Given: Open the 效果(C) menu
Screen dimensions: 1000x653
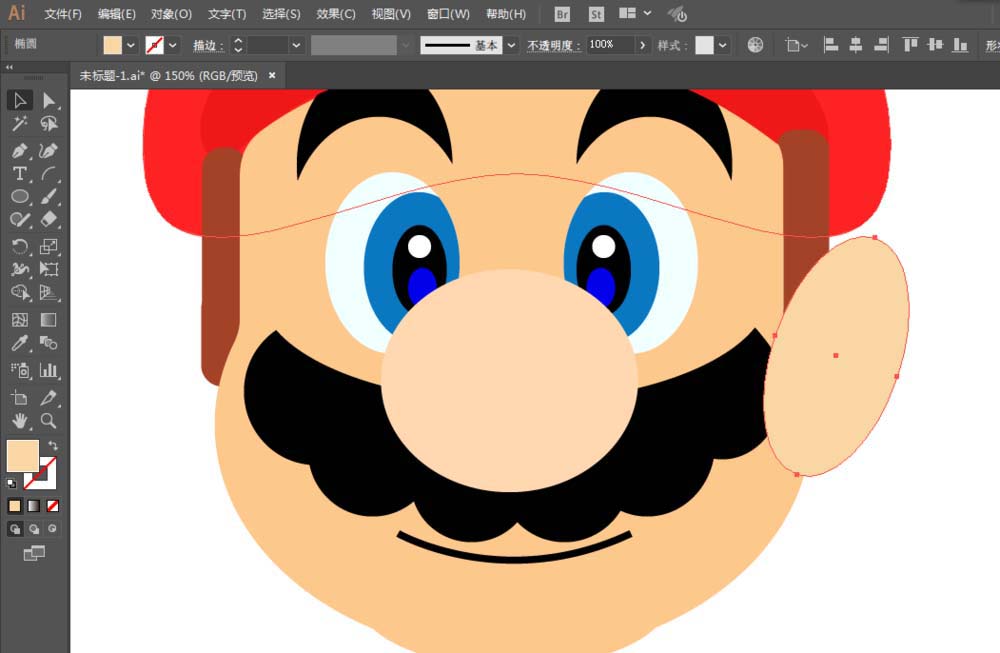Looking at the screenshot, I should click(335, 14).
